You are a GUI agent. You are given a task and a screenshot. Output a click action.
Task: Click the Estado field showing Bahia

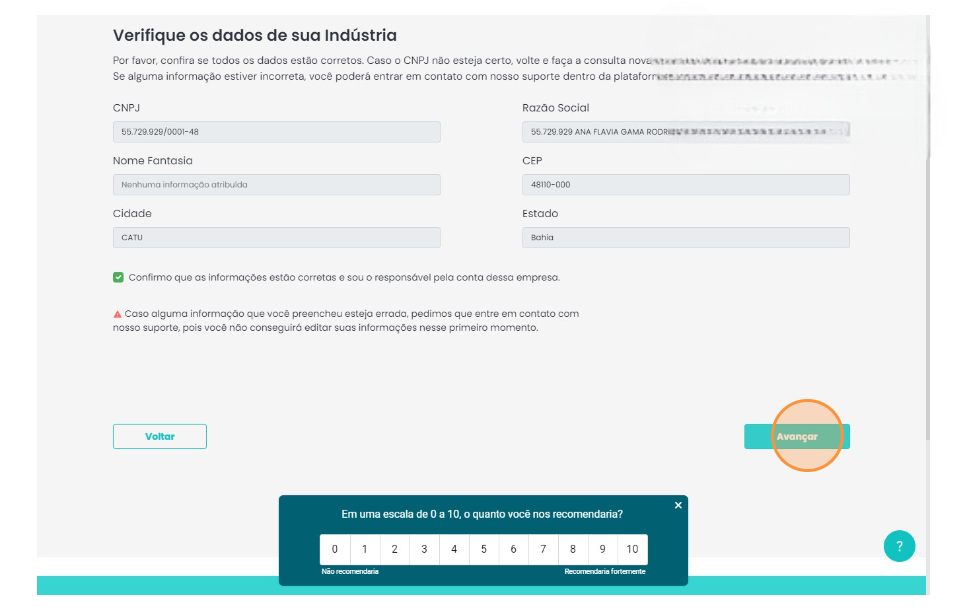[685, 238]
